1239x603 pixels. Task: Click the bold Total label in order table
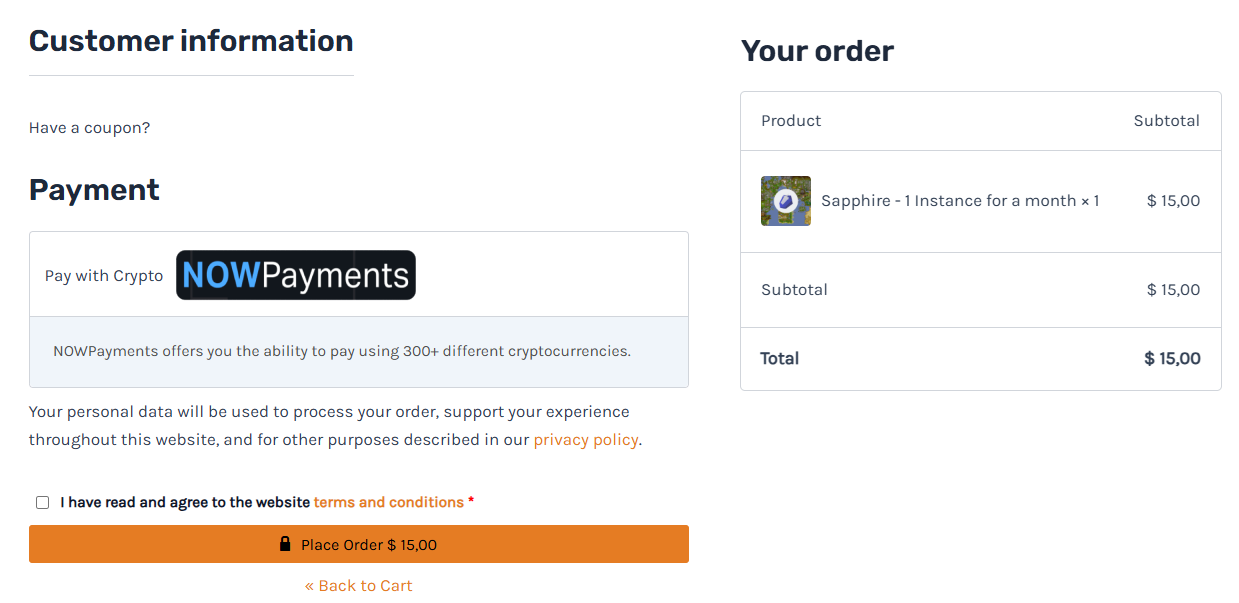pos(780,359)
